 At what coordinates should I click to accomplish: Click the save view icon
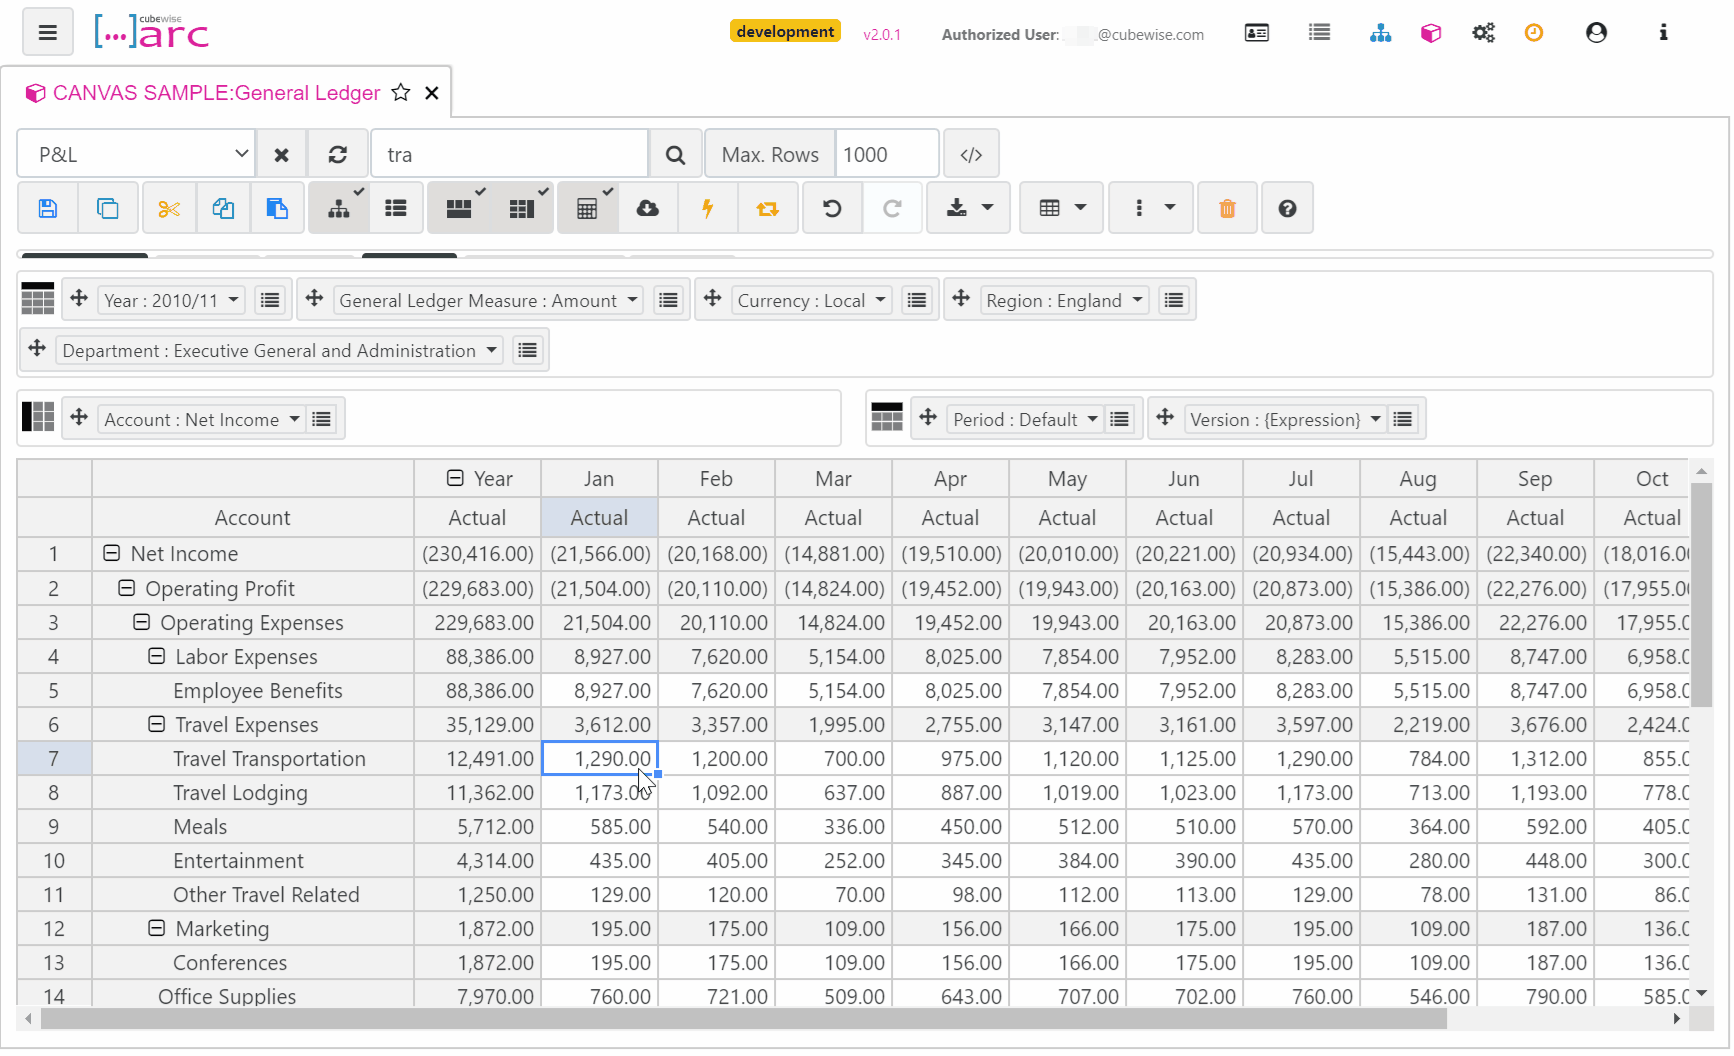tap(47, 208)
